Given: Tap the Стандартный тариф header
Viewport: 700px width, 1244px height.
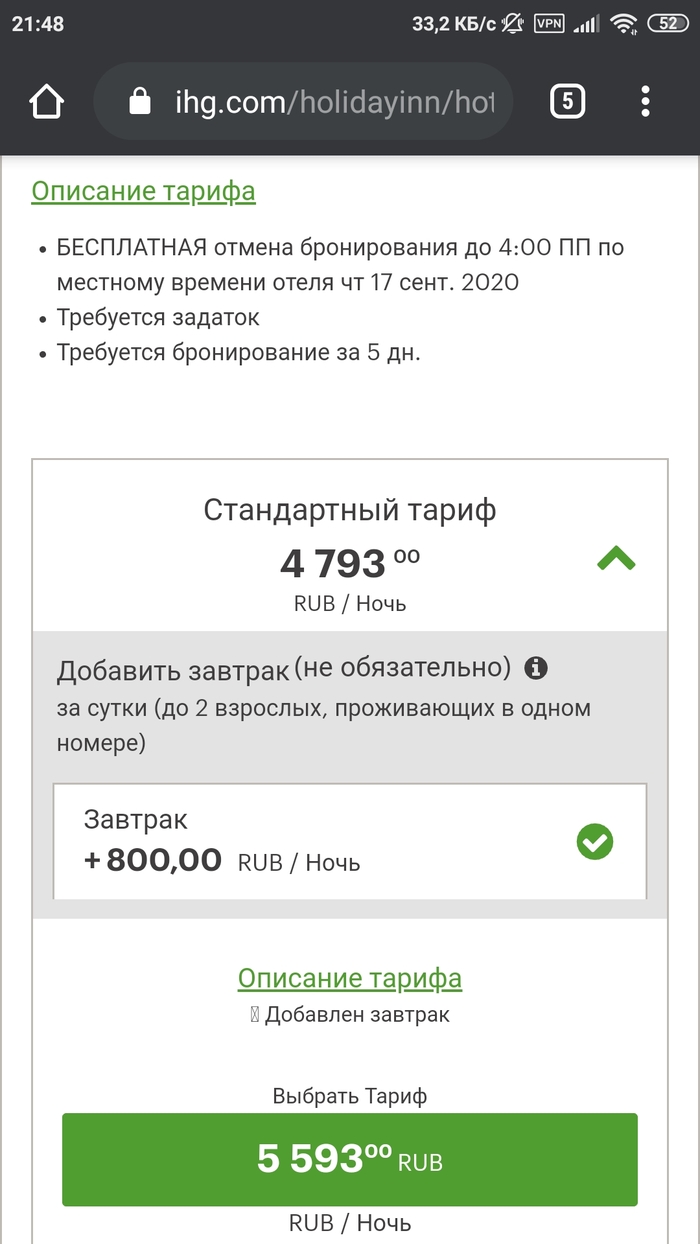Looking at the screenshot, I should 350,510.
